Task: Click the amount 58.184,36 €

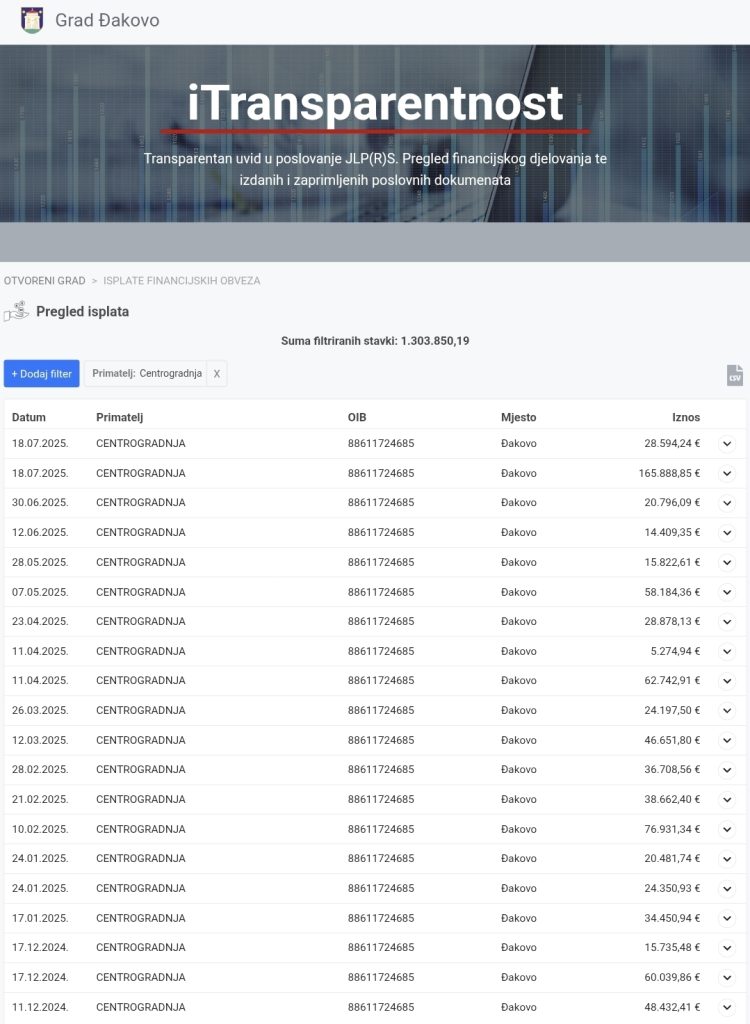Action: coord(672,592)
